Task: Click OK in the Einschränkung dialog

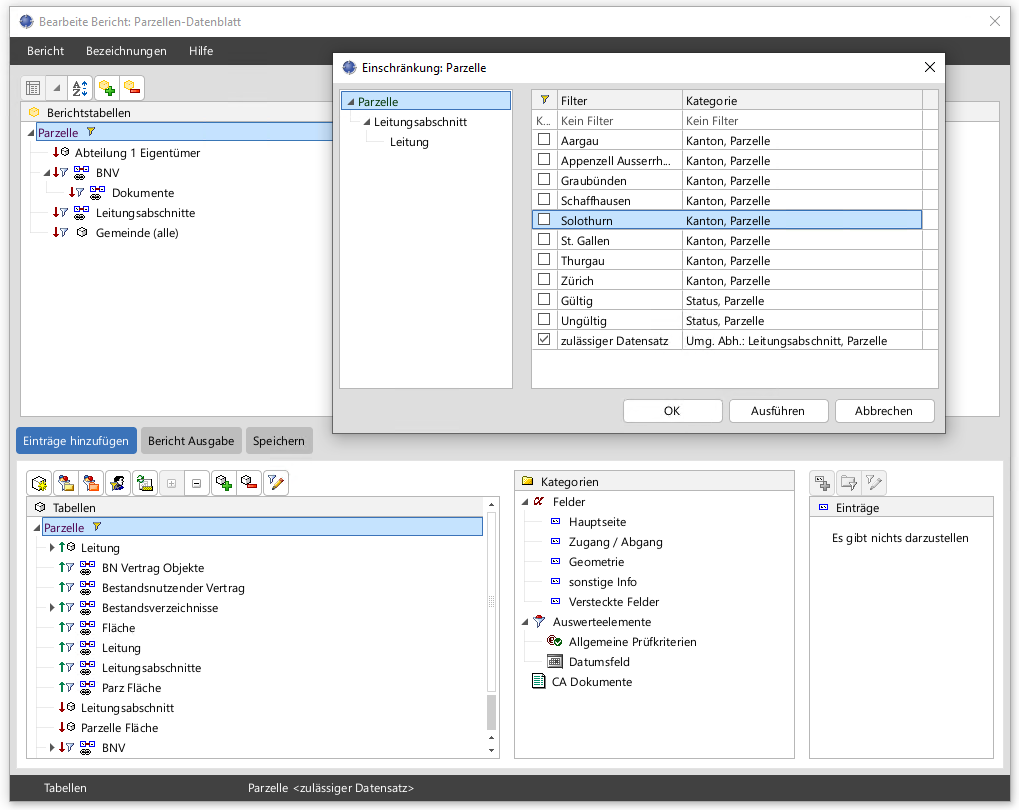Action: pos(672,411)
